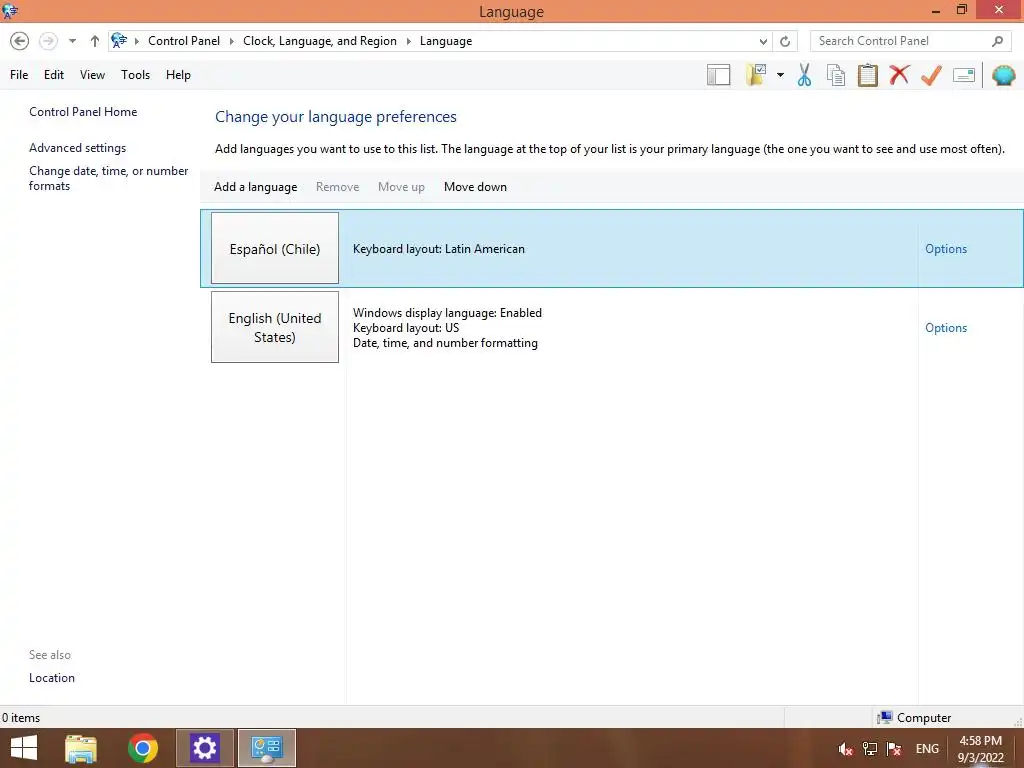This screenshot has height=768, width=1024.
Task: Click 'Date, time, and number formatting' text
Action: [445, 343]
